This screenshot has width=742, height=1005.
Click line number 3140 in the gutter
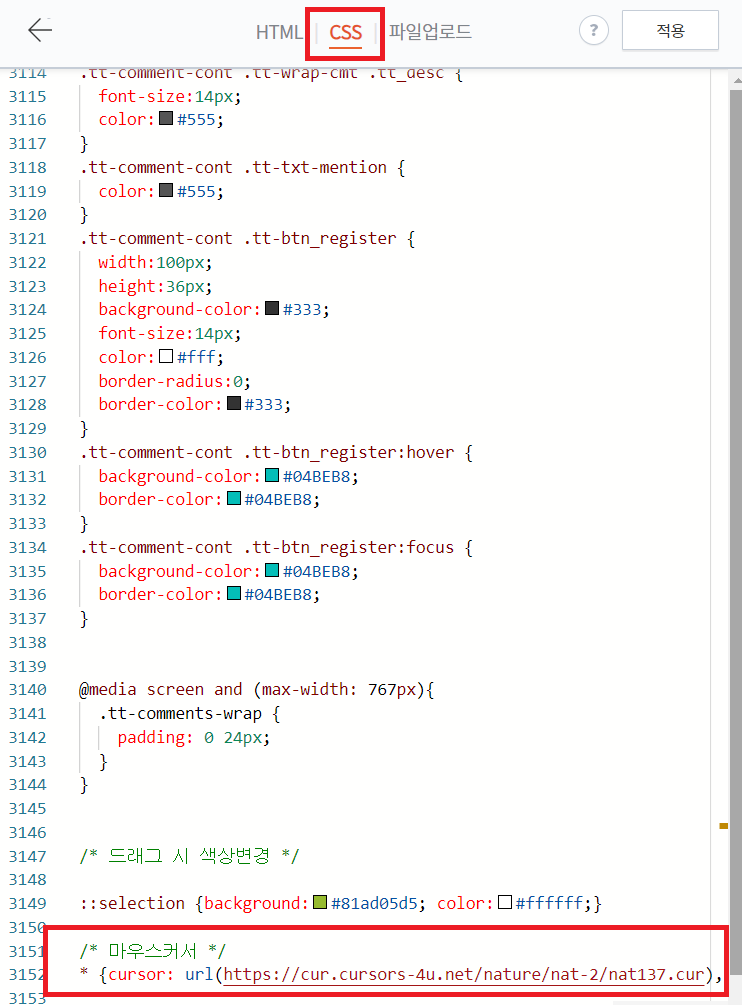pyautogui.click(x=28, y=690)
